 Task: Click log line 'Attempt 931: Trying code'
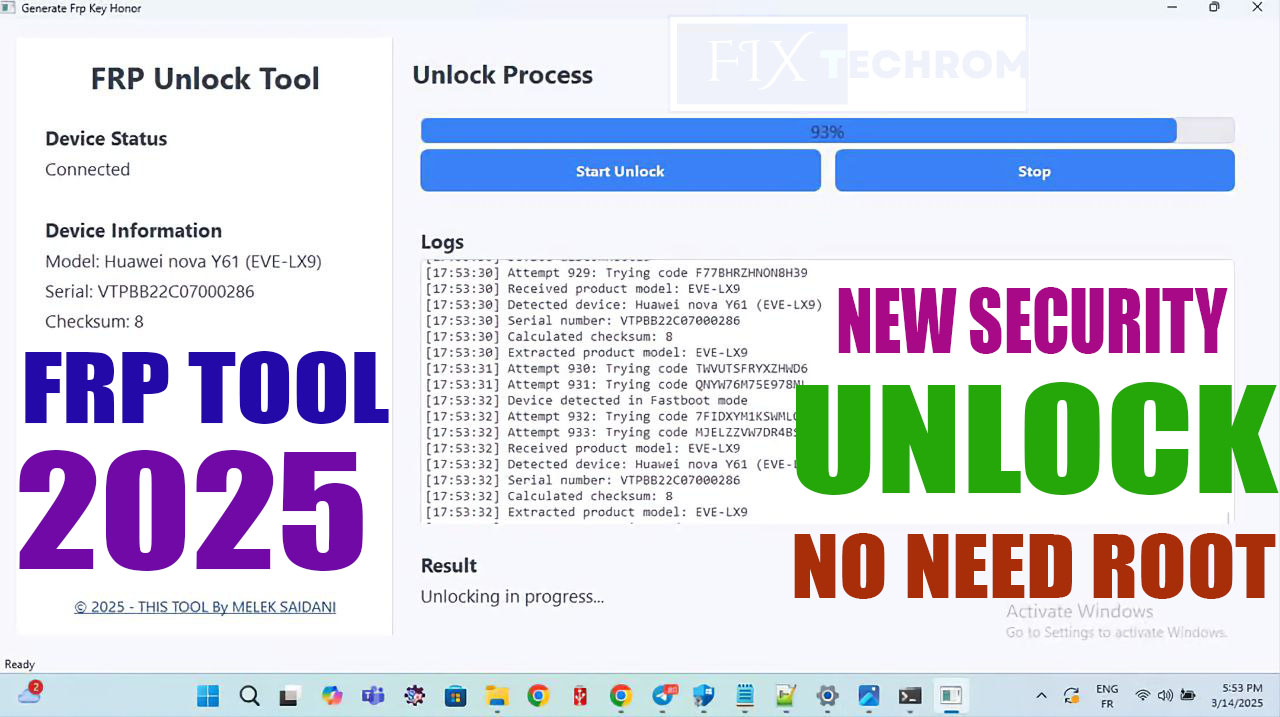click(616, 384)
